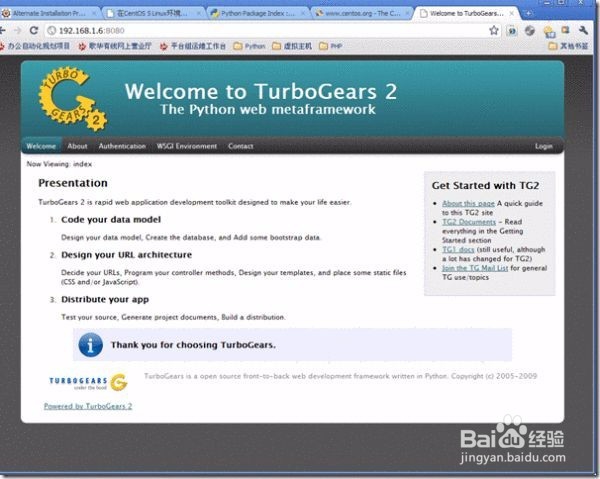Open the 'About this page' link
This screenshot has width=600, height=479.
click(468, 203)
